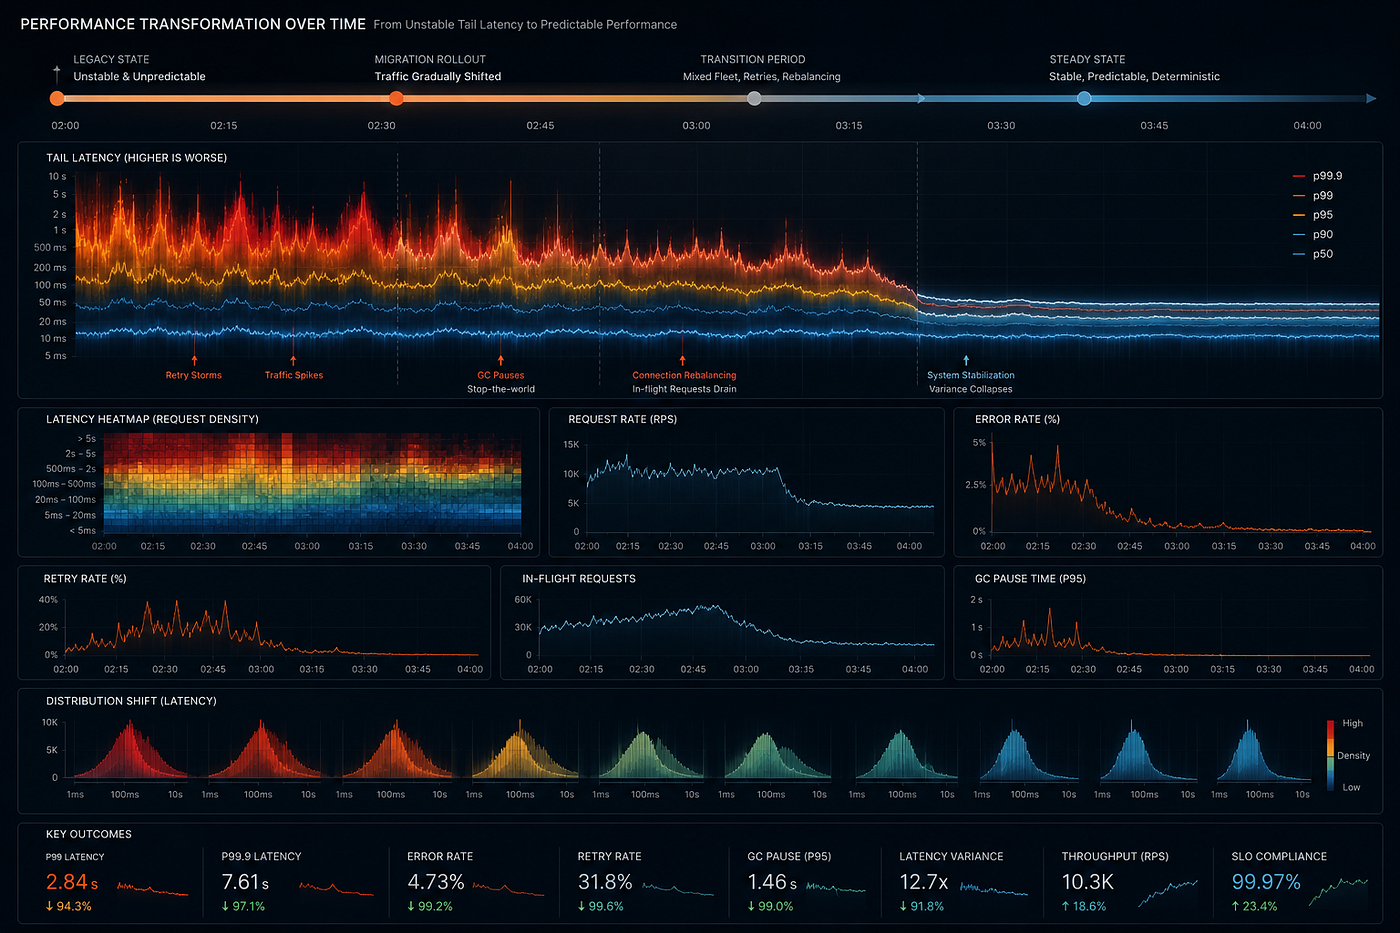
Task: Click the Tail Latency (Higher Is Worse) panel title
Action: (136, 158)
